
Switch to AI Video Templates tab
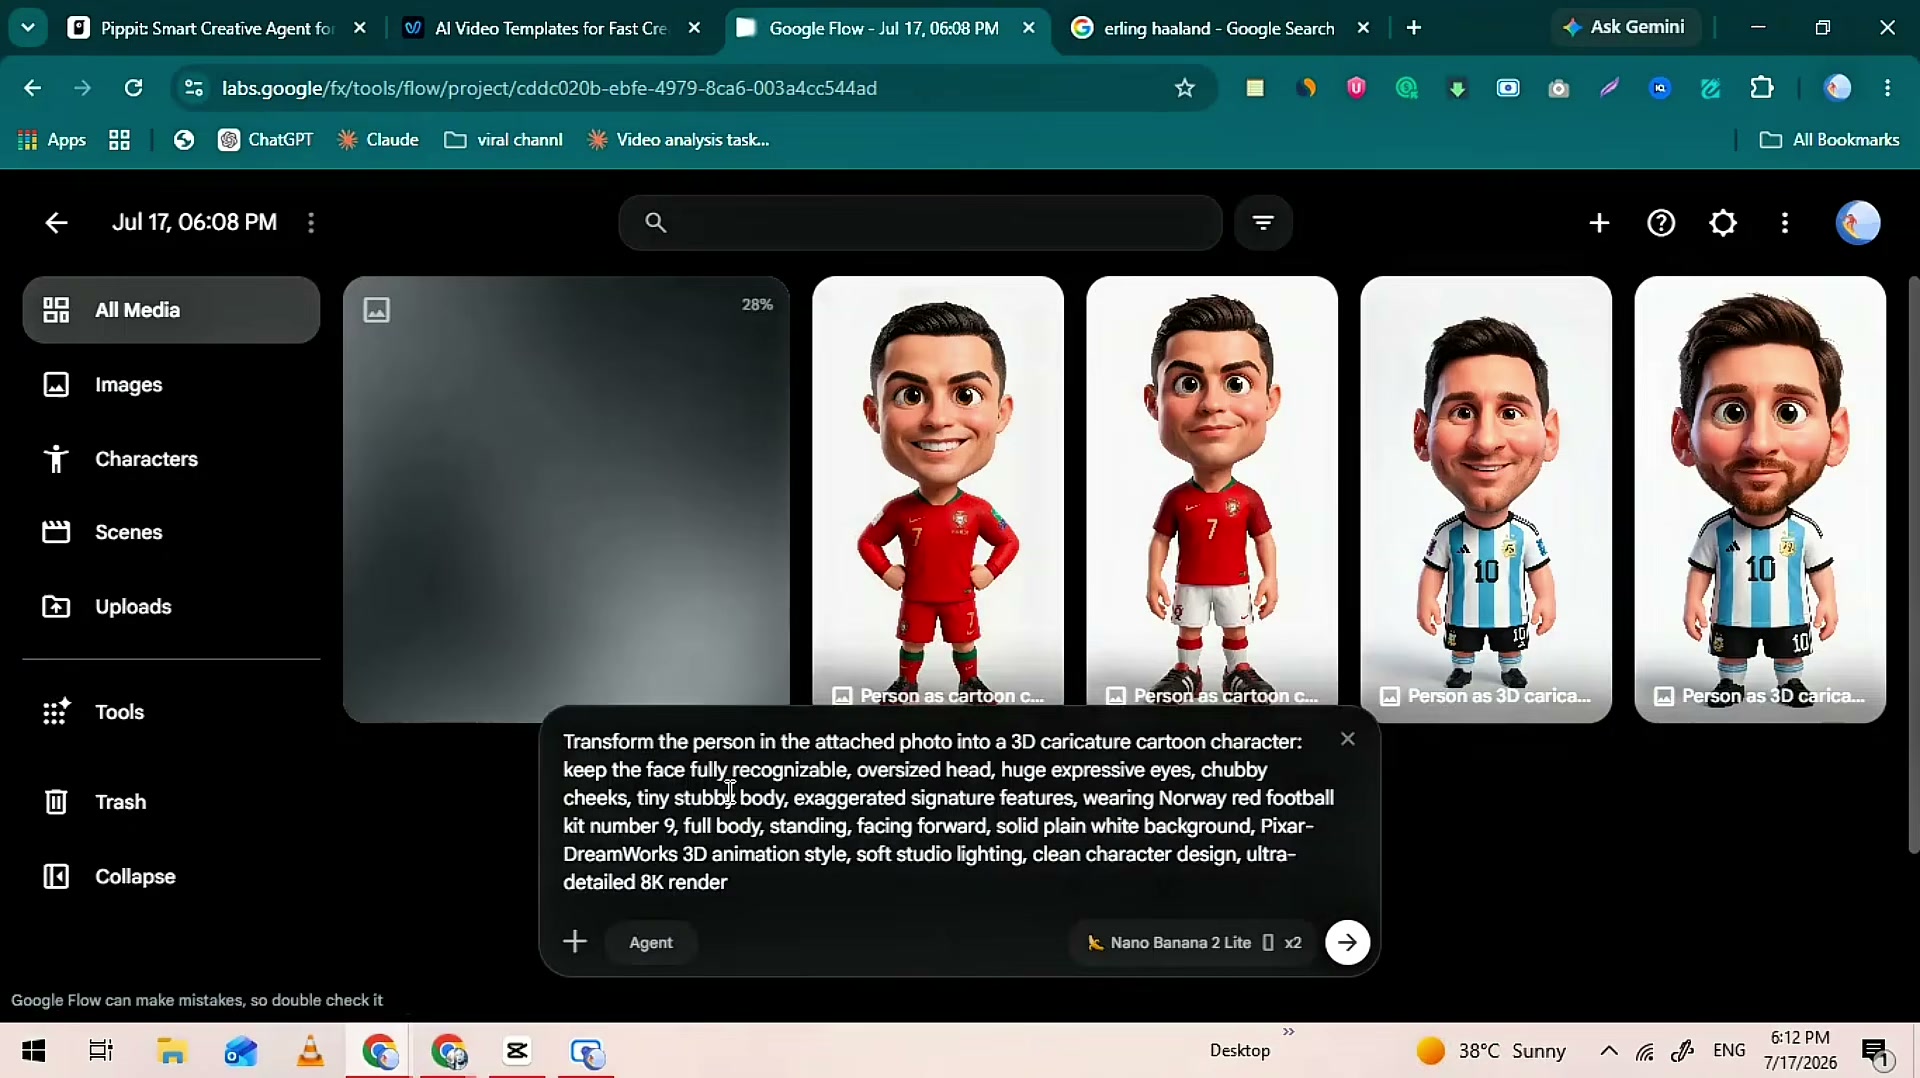(x=550, y=28)
